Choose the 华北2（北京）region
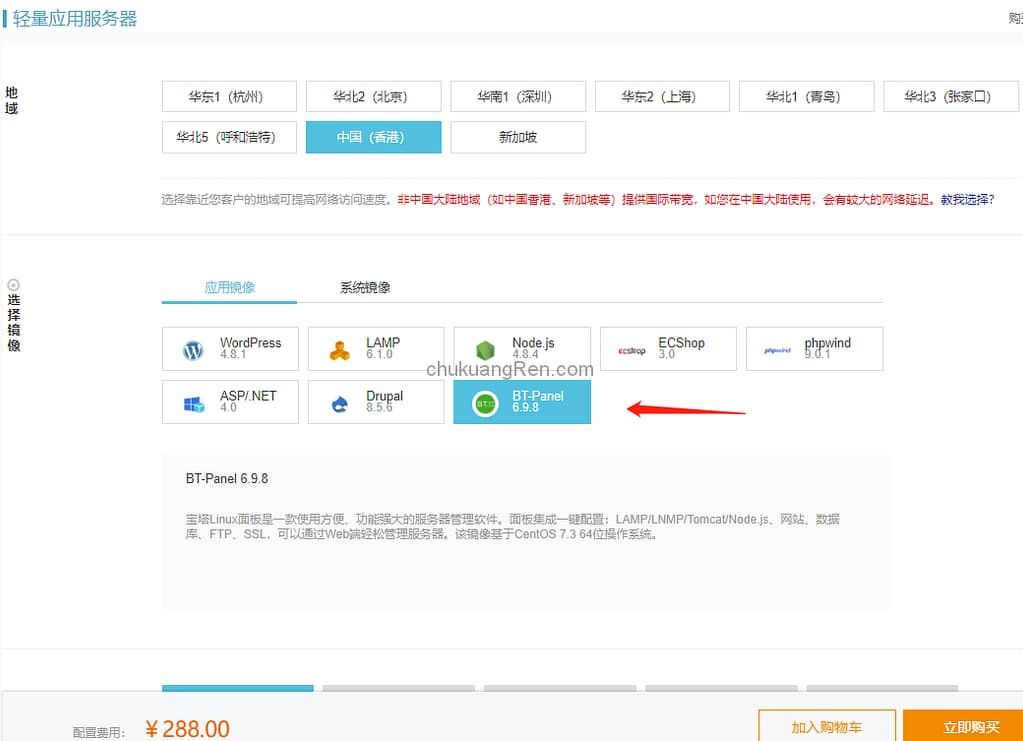The image size is (1023, 741). pyautogui.click(x=373, y=96)
